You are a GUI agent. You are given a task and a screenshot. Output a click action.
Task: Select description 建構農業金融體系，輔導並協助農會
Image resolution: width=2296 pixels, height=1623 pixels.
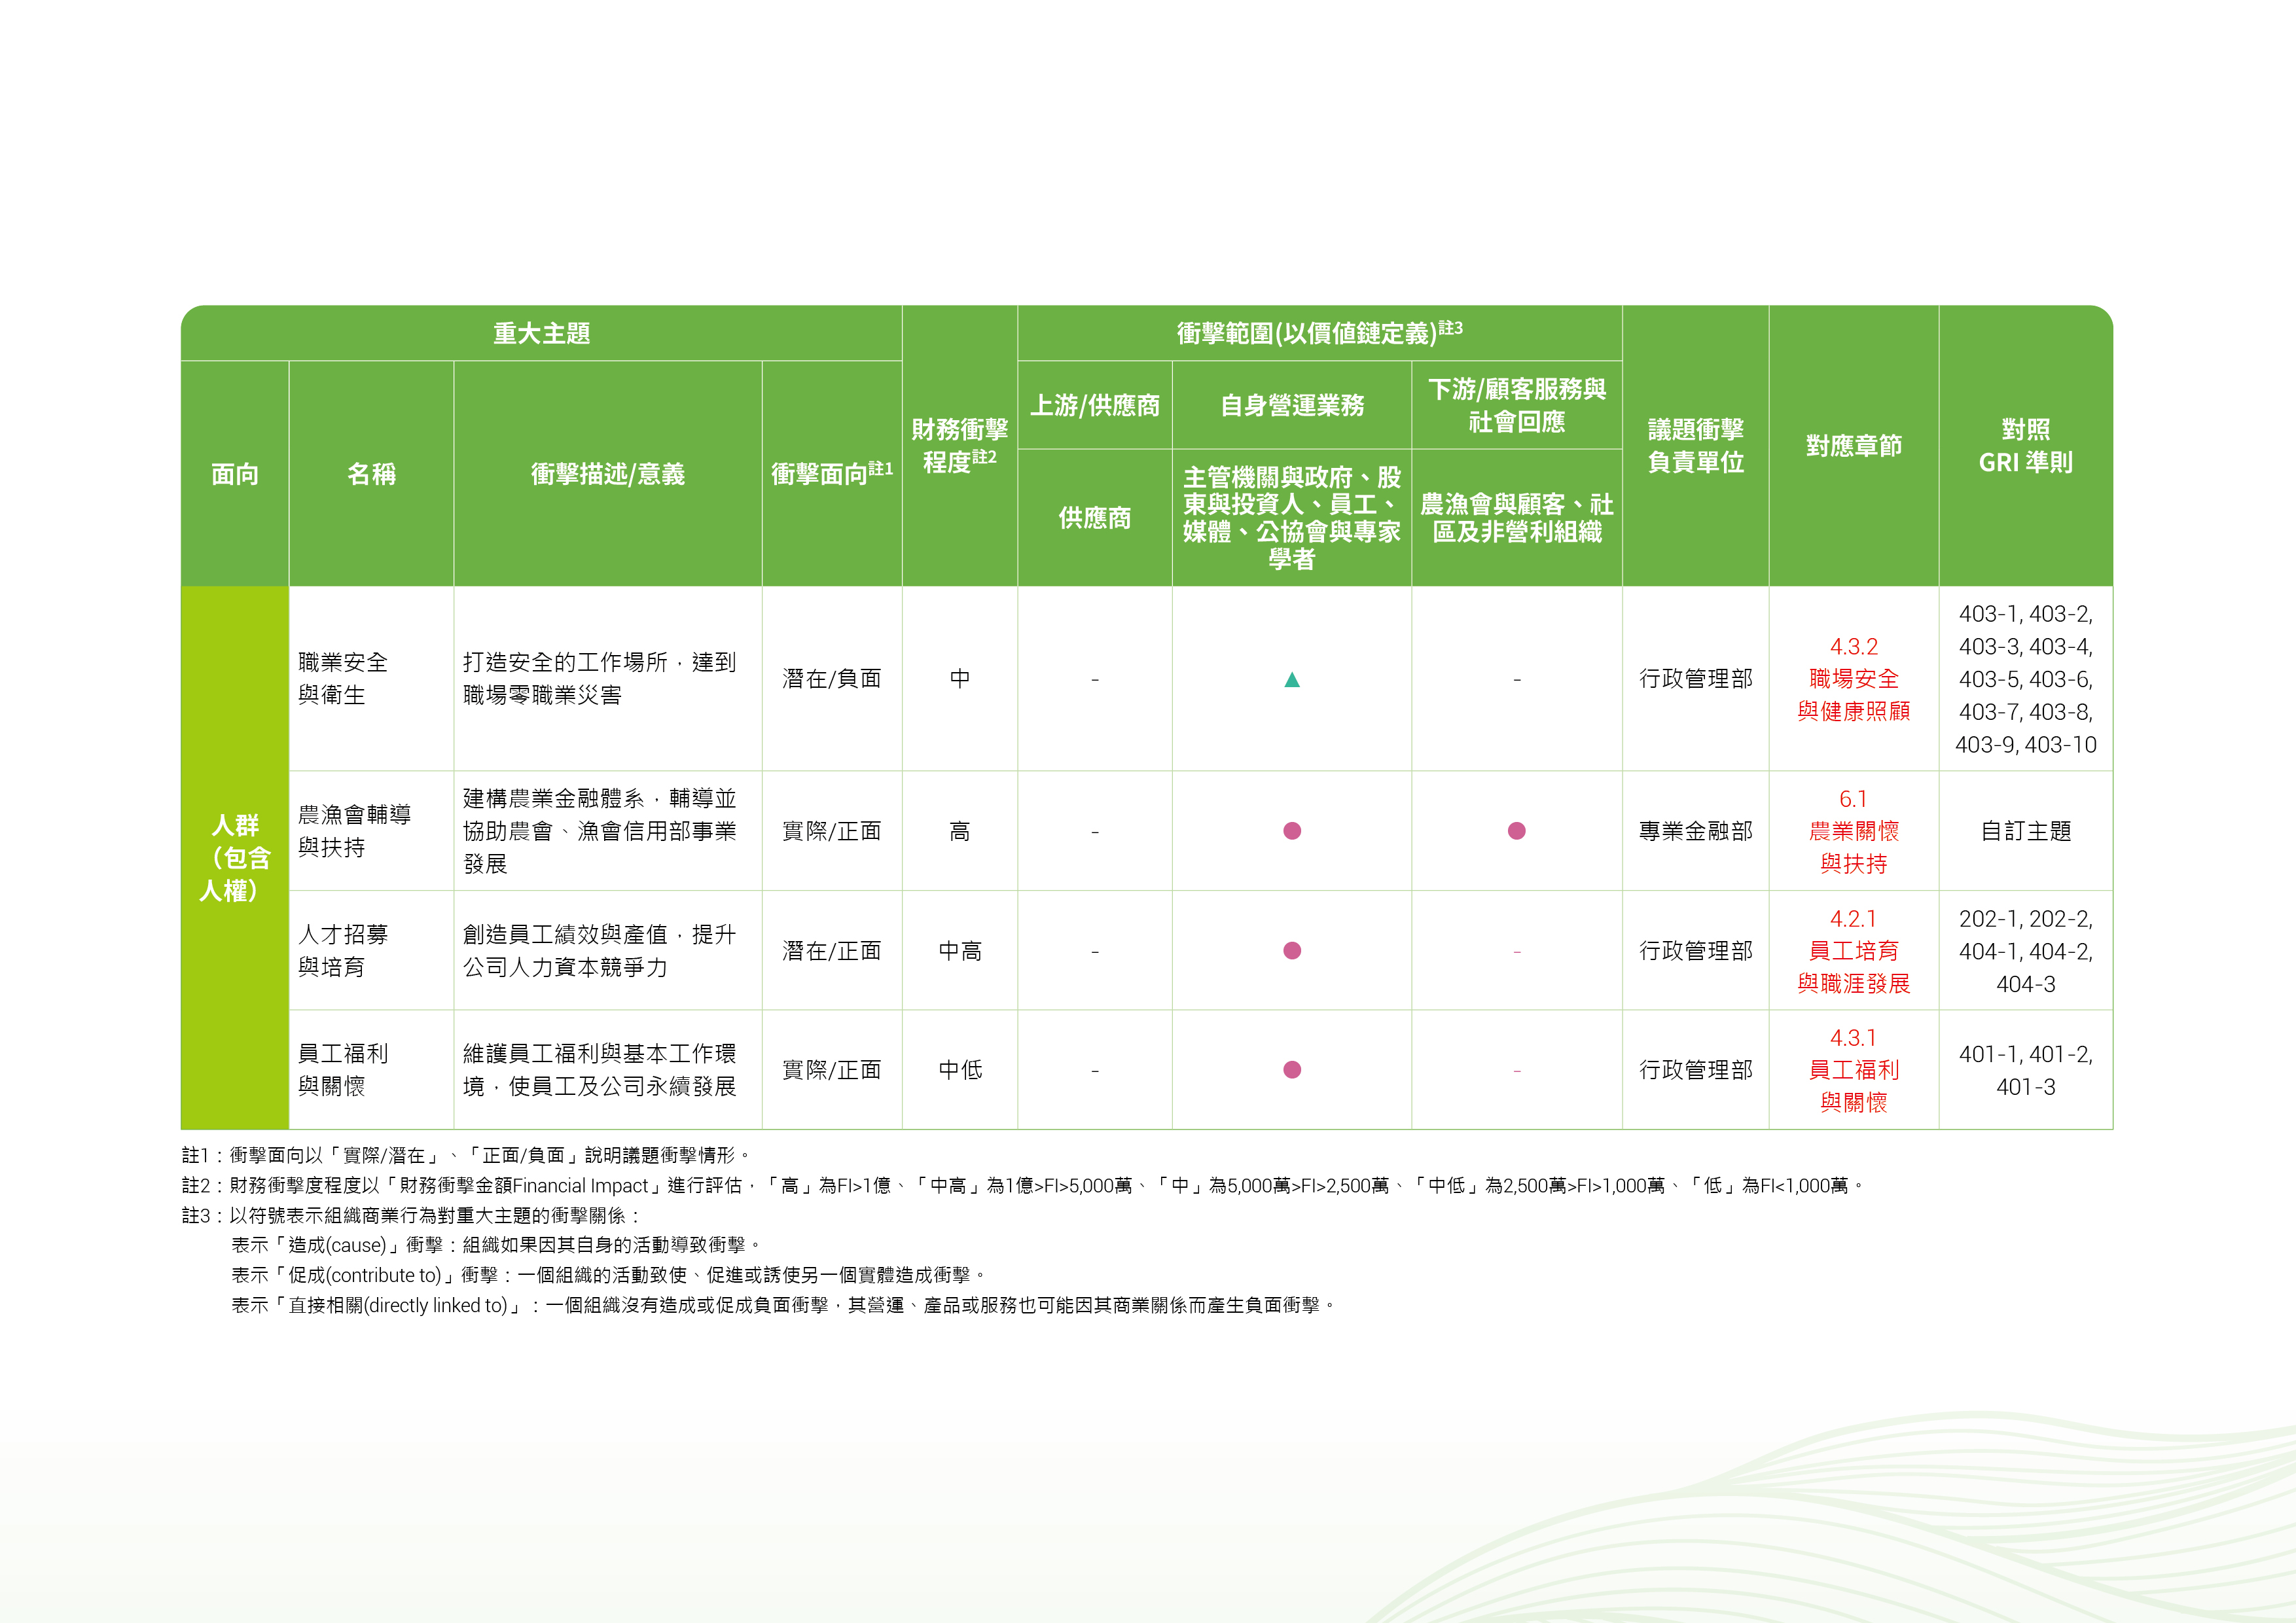coord(599,831)
